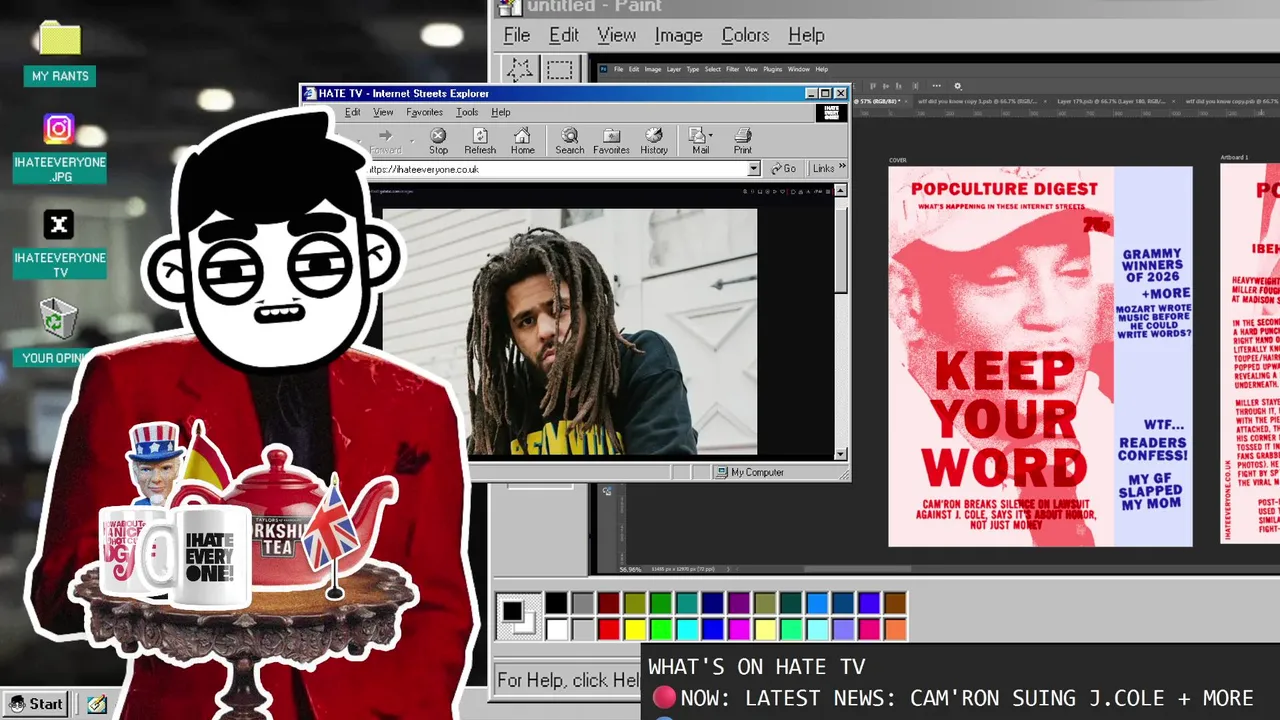Open the address bar dropdown arrow
This screenshot has height=720, width=1280.
tap(754, 169)
